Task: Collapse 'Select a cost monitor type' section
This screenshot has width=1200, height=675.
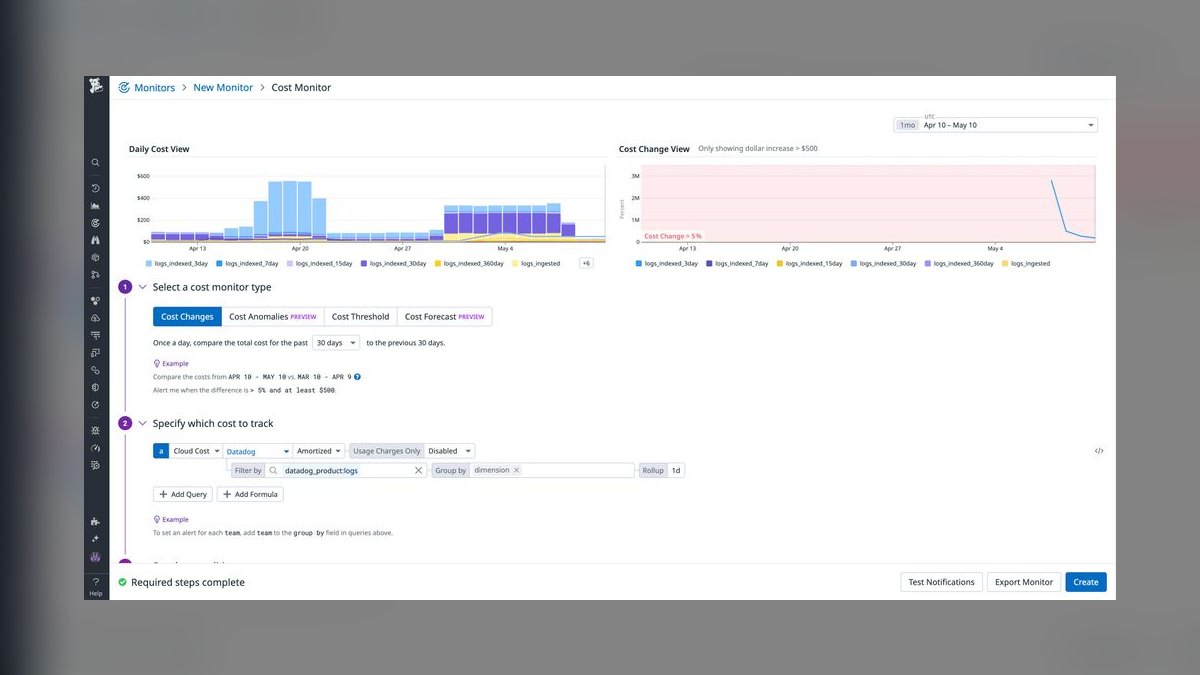Action: (143, 287)
